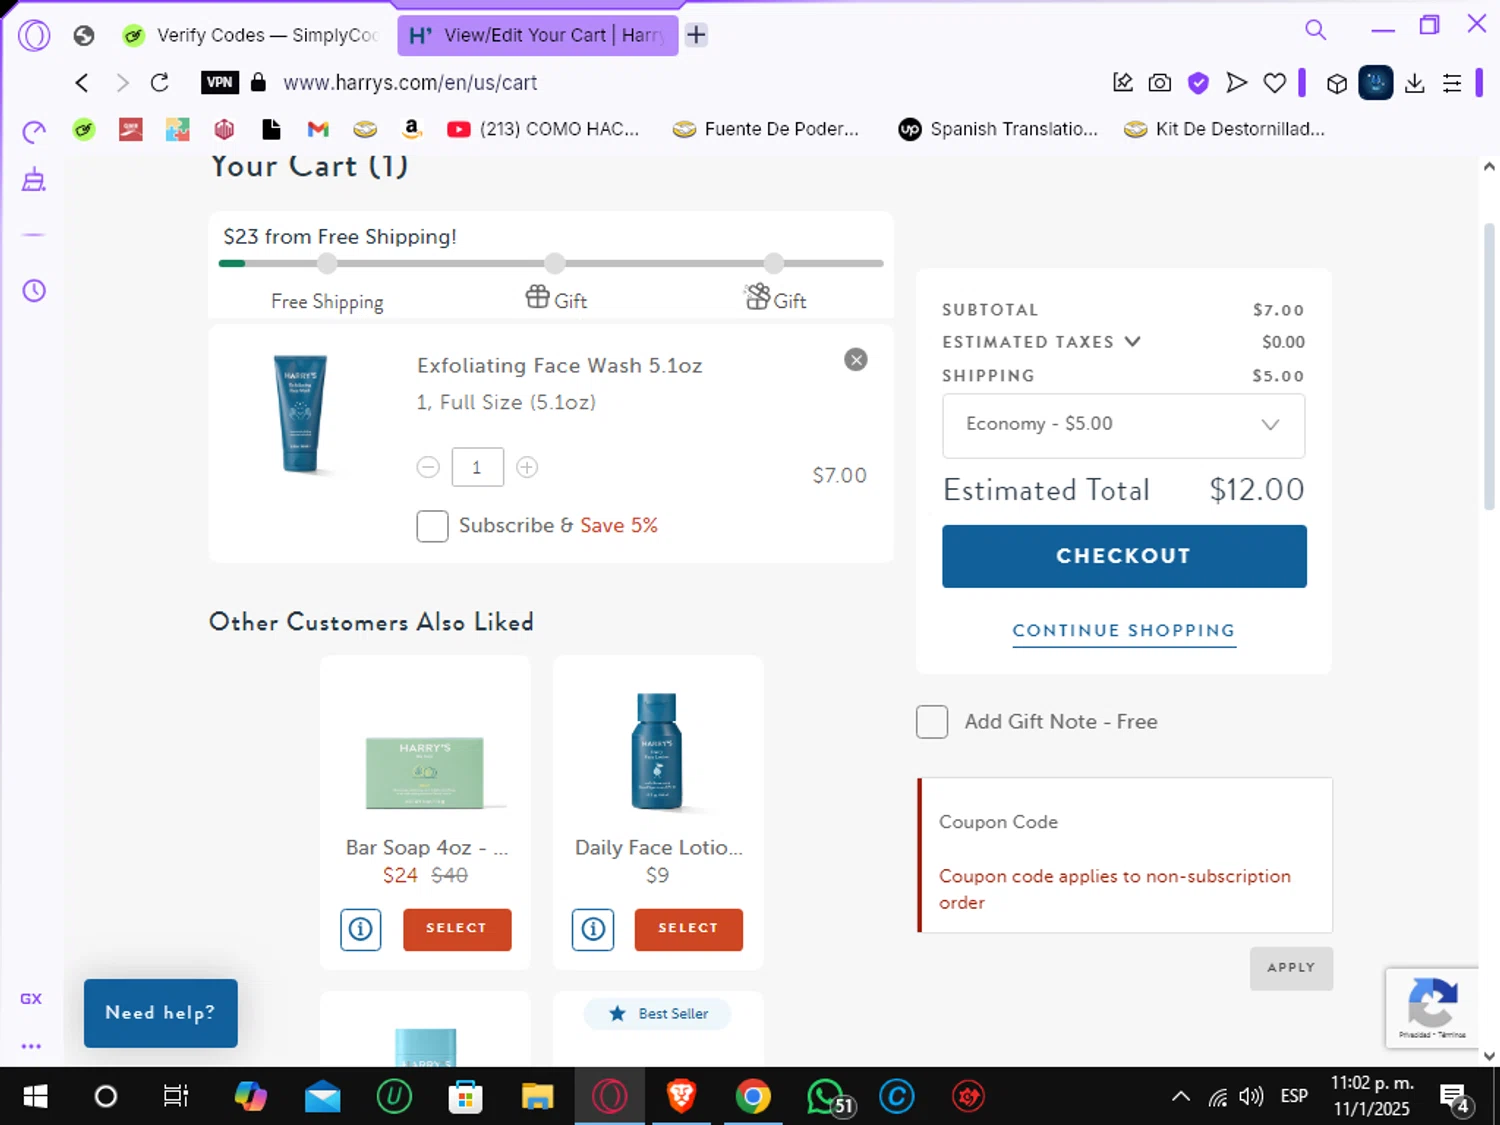
Task: Follow the CONTINUE SHOPPING link
Action: [1124, 631]
